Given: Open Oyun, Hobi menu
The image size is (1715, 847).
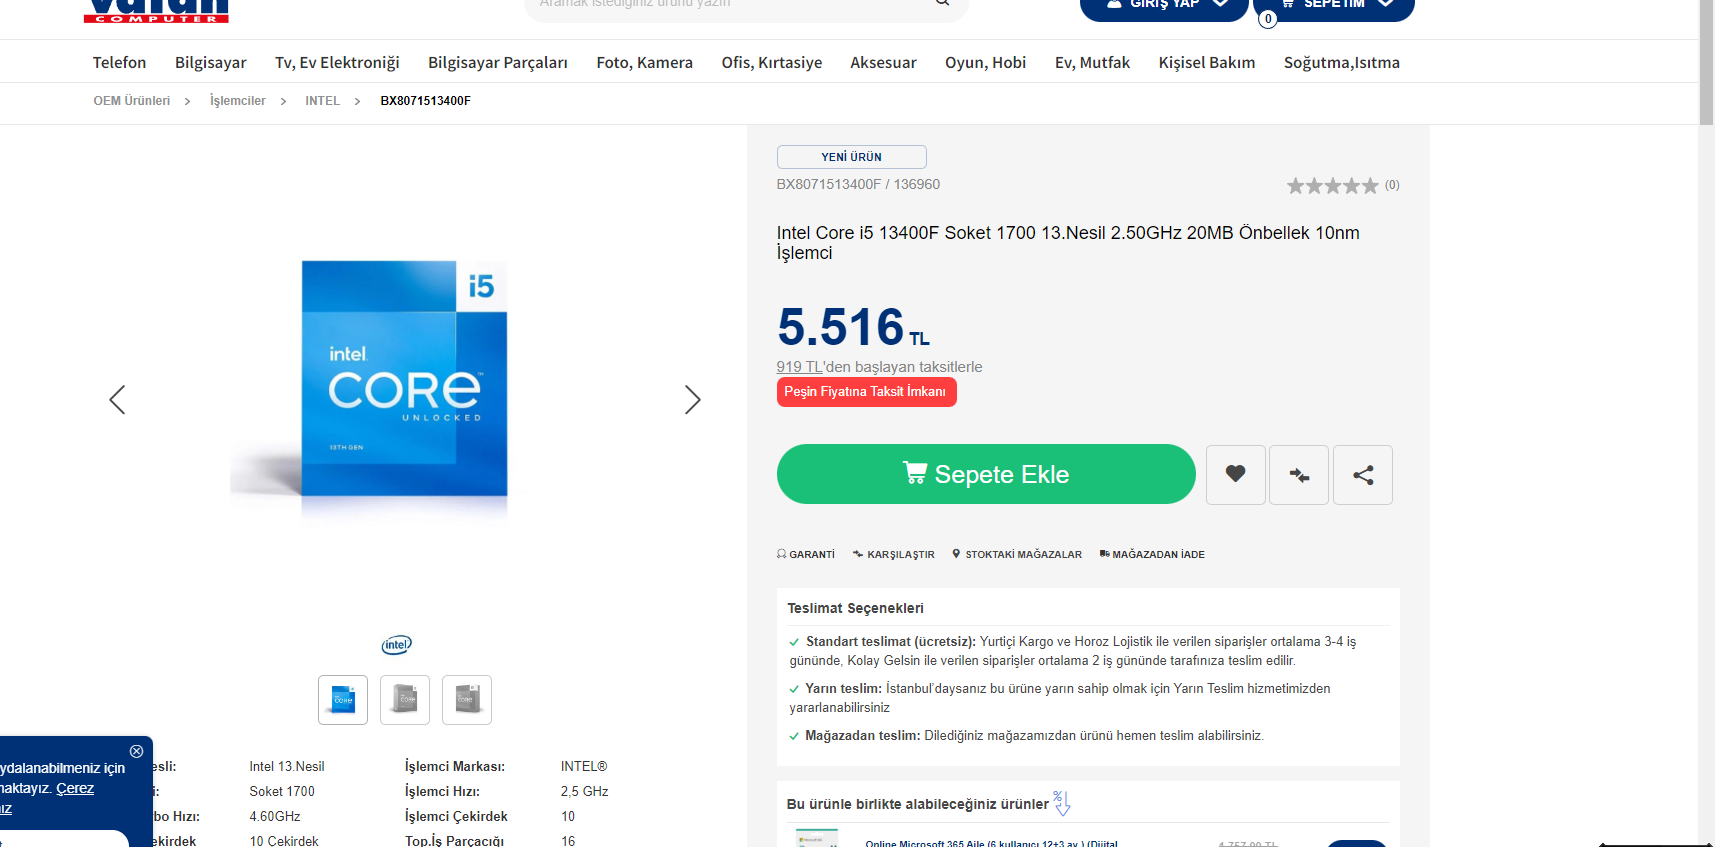Looking at the screenshot, I should pos(986,62).
